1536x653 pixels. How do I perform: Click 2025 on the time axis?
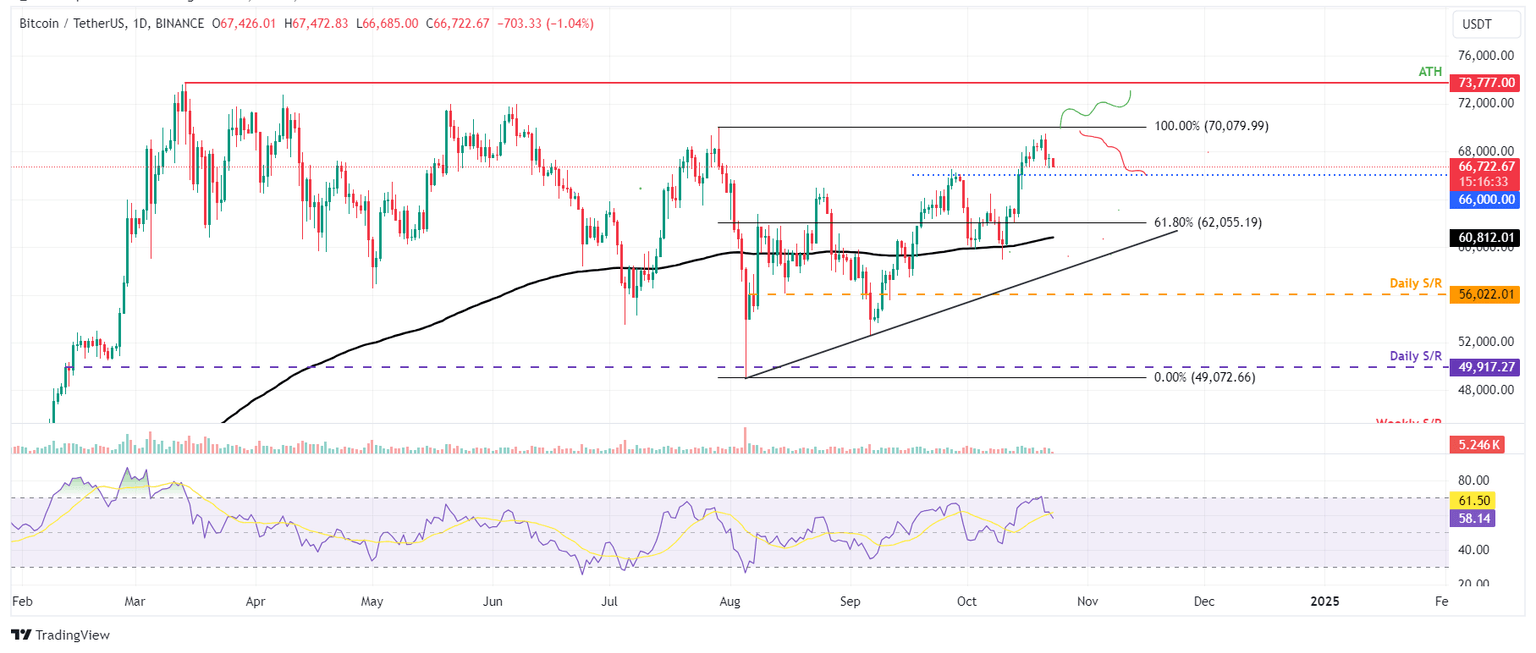[x=1326, y=601]
